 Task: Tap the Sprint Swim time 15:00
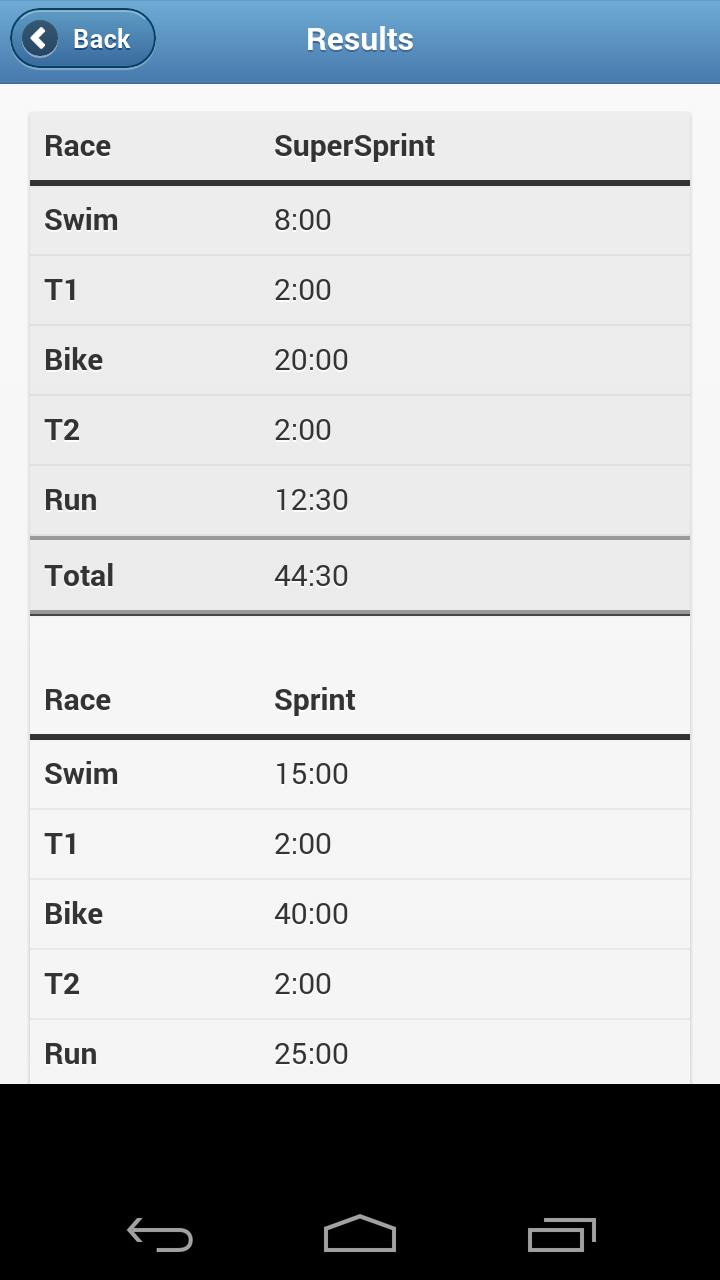[x=311, y=774]
